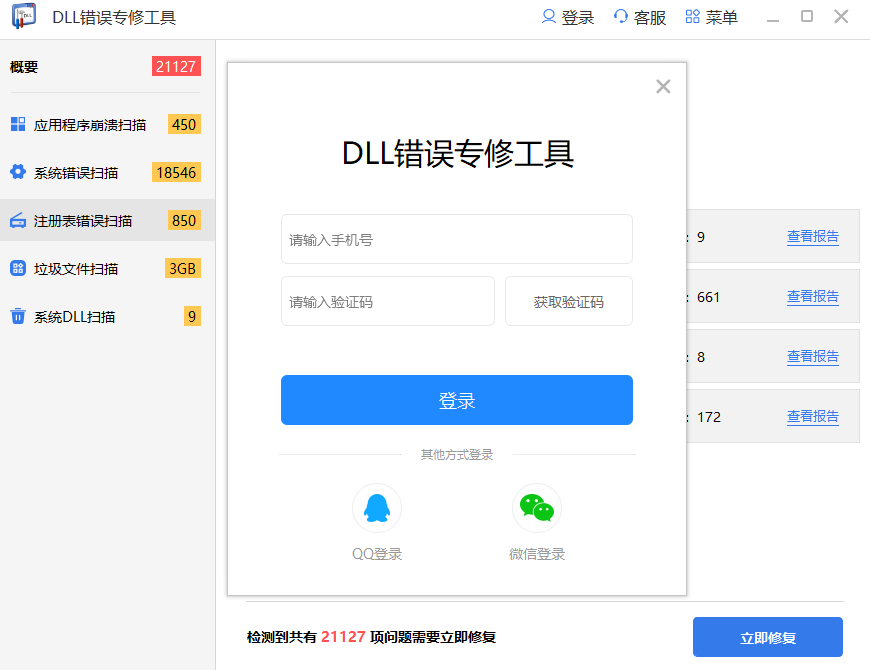Viewport: 870px width, 670px height.
Task: Focus the verification code input field
Action: click(388, 301)
